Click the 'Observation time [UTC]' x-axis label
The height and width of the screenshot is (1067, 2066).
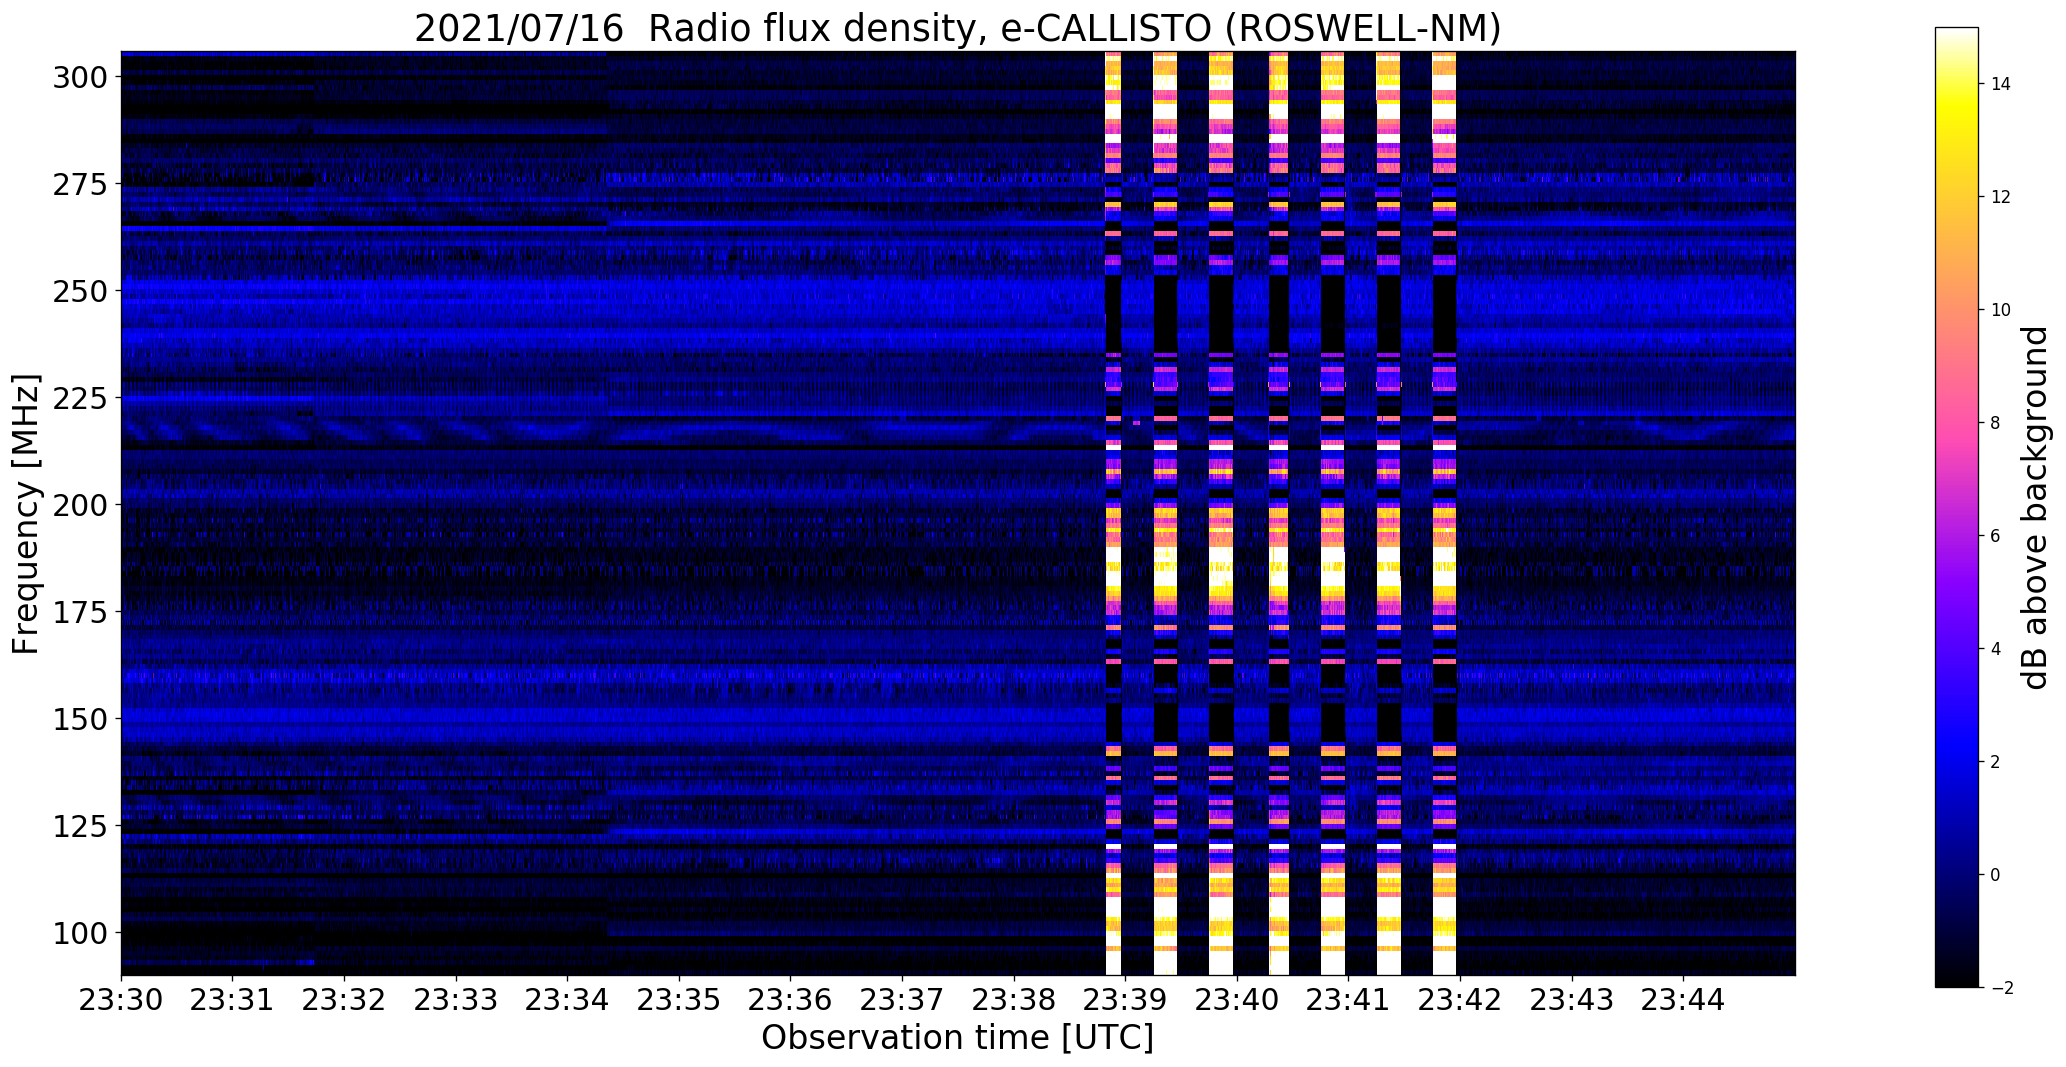click(957, 1038)
